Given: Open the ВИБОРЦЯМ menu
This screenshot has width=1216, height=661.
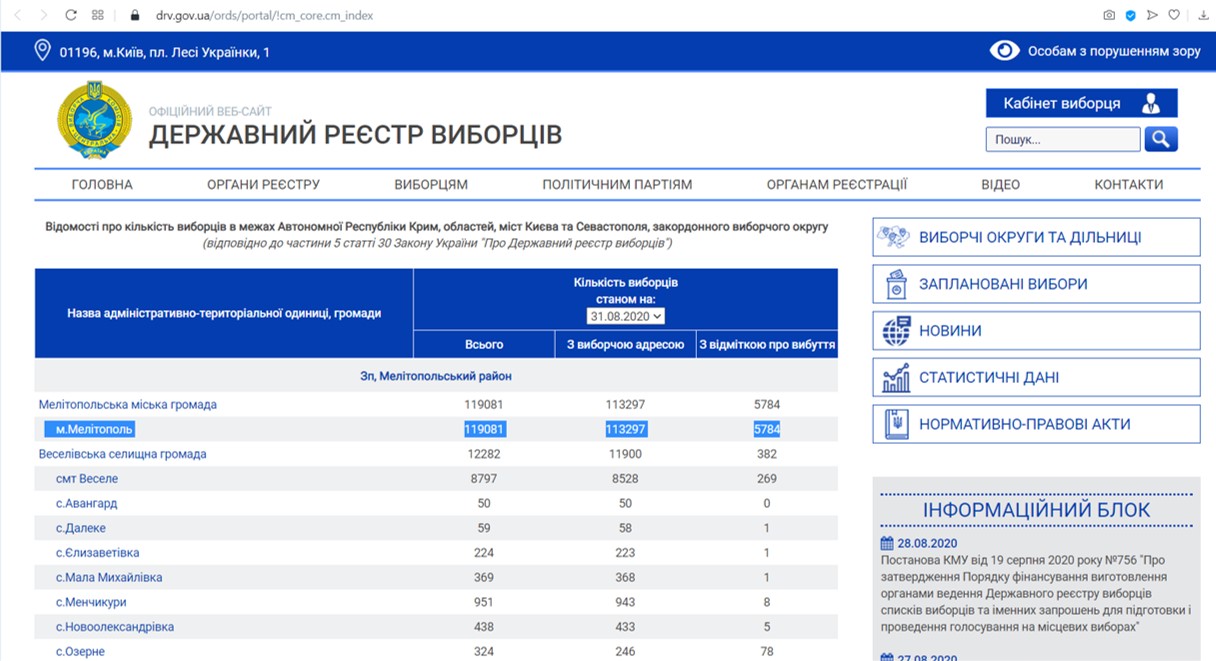Looking at the screenshot, I should [x=431, y=185].
